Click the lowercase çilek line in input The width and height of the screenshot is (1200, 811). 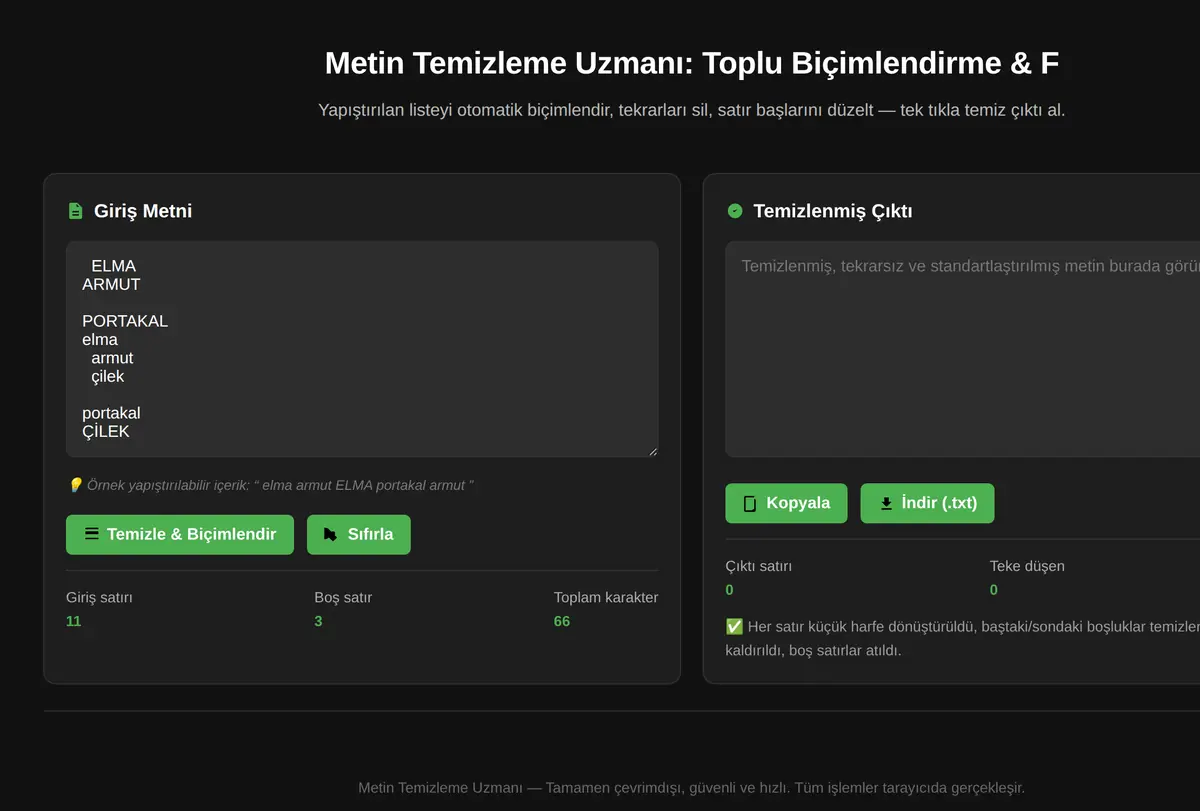pos(108,377)
